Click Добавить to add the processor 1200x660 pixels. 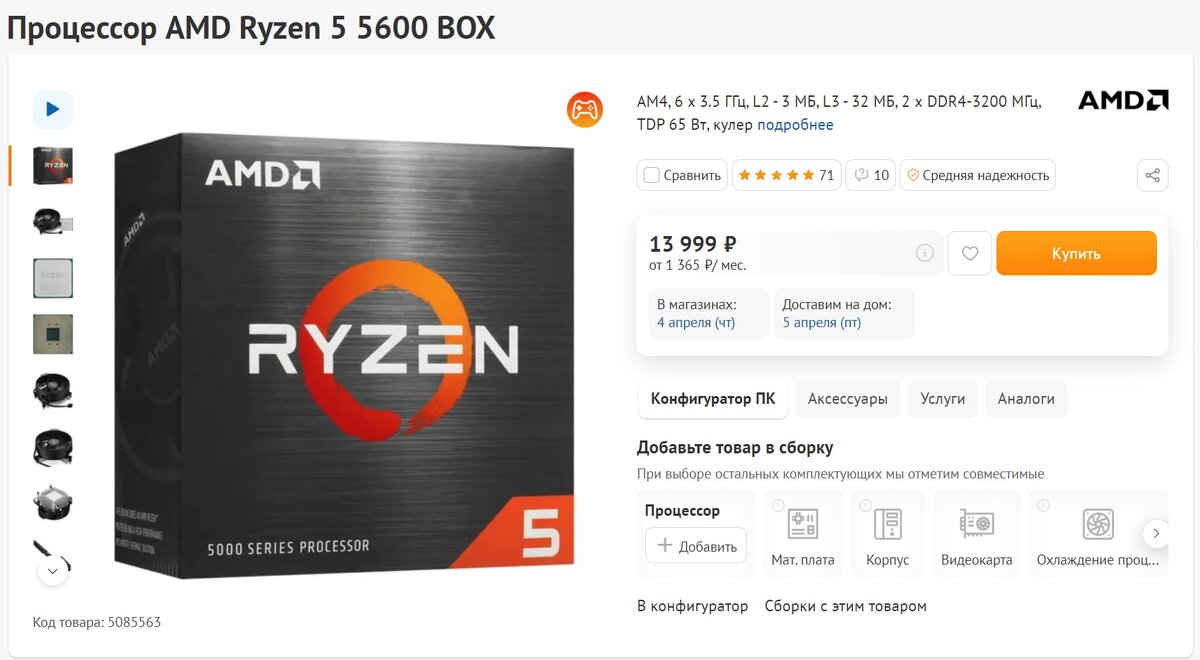tap(696, 546)
